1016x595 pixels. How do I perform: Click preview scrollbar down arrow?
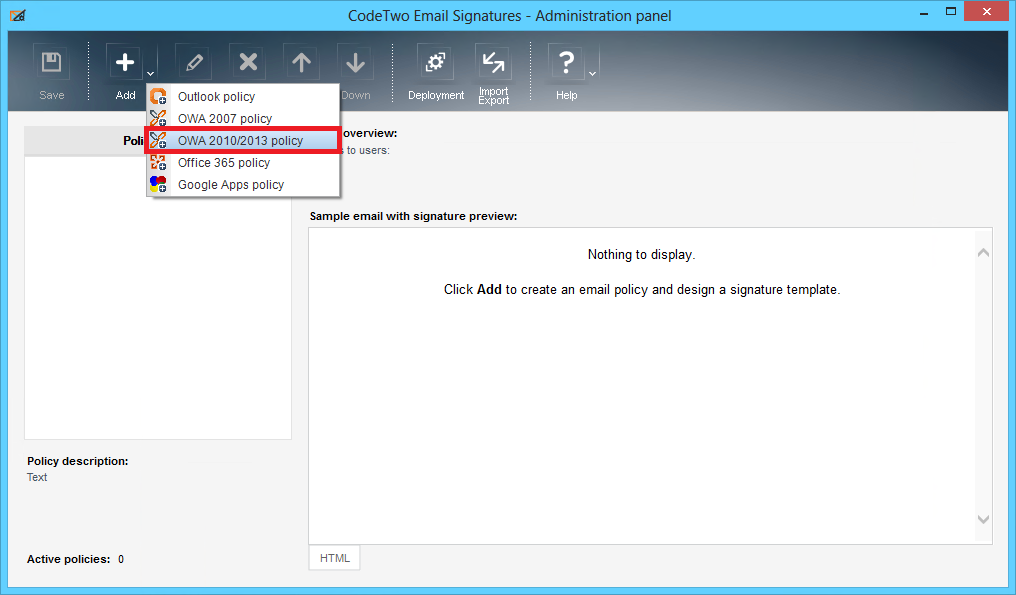[983, 519]
